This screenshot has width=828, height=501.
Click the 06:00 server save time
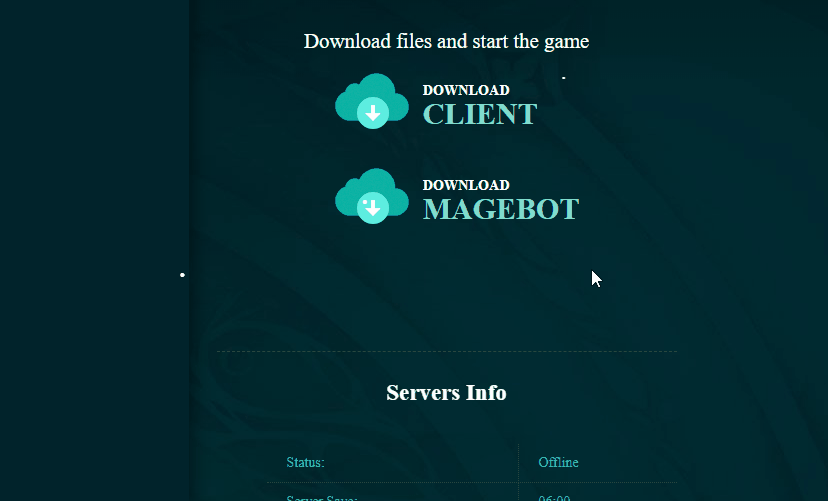coord(554,496)
